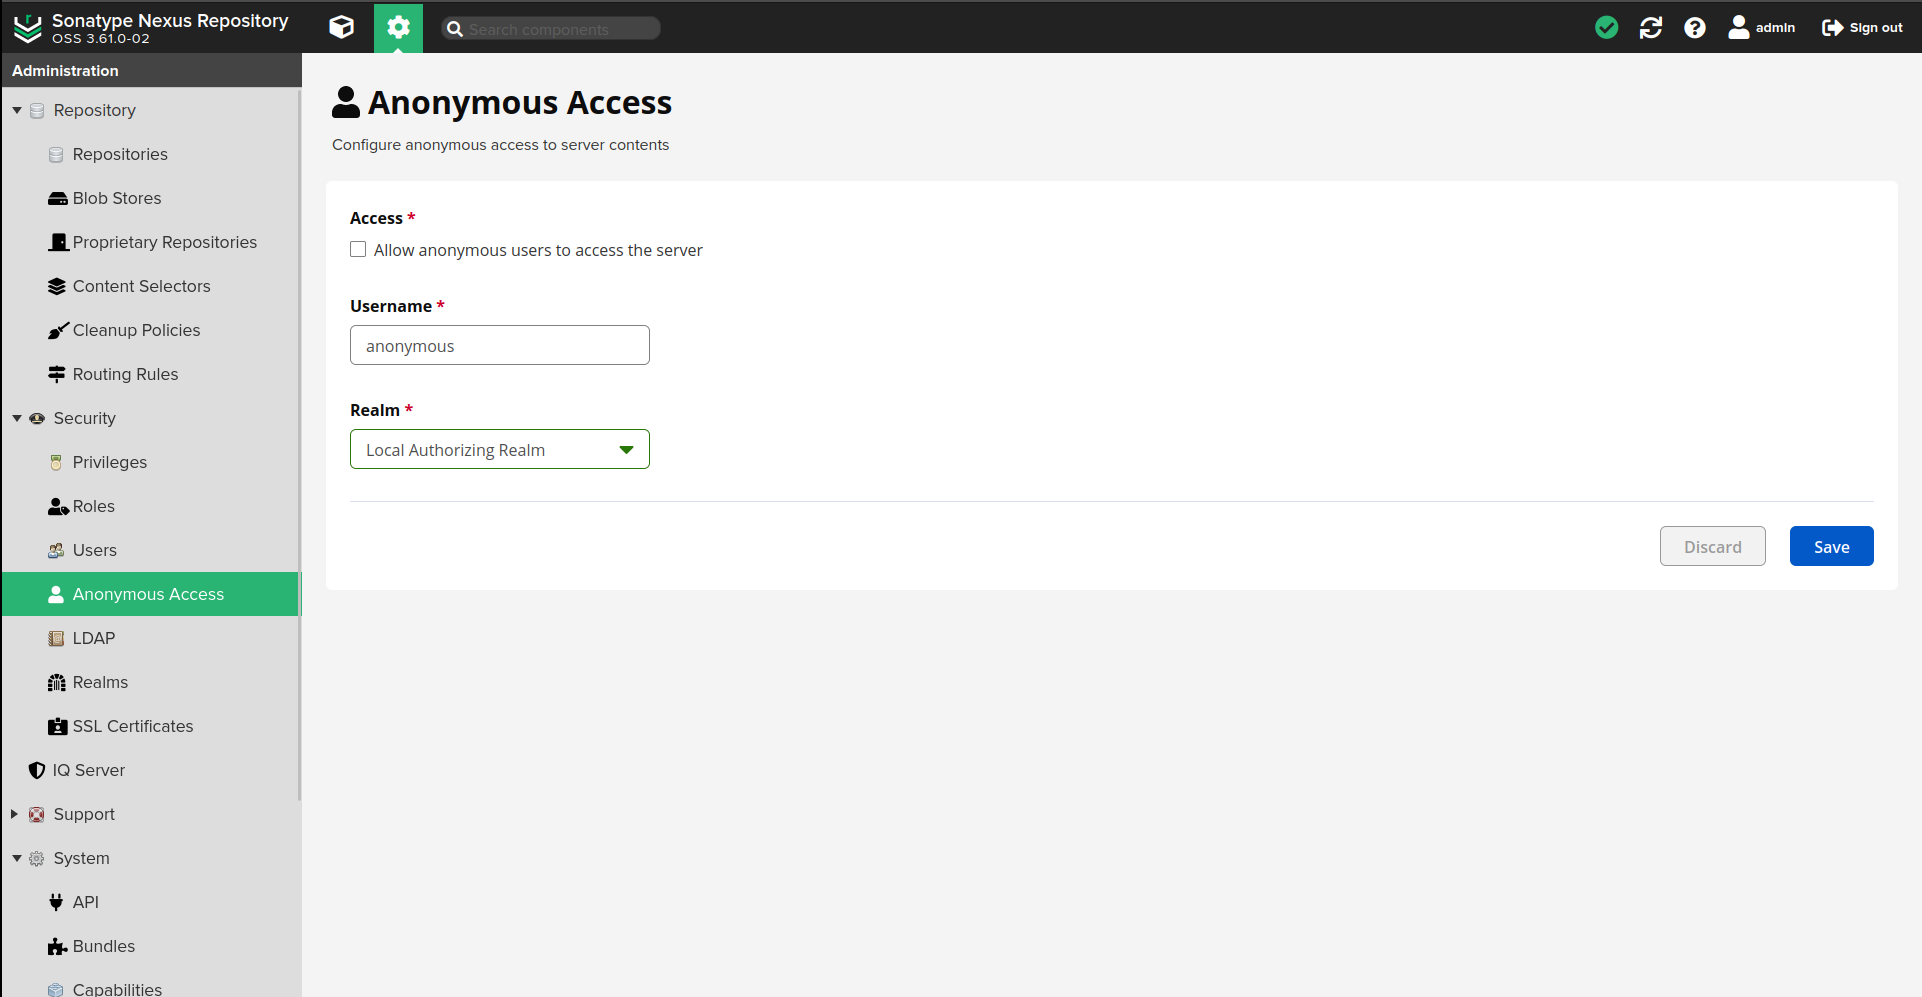Click the IQ Server shield icon
Image resolution: width=1922 pixels, height=997 pixels.
pos(37,770)
